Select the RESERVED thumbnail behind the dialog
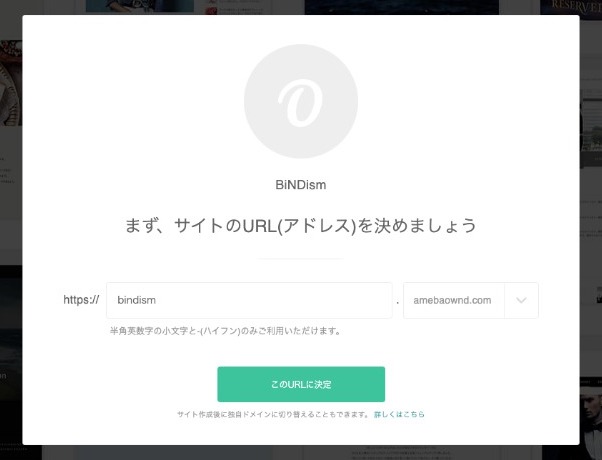 [x=571, y=7]
